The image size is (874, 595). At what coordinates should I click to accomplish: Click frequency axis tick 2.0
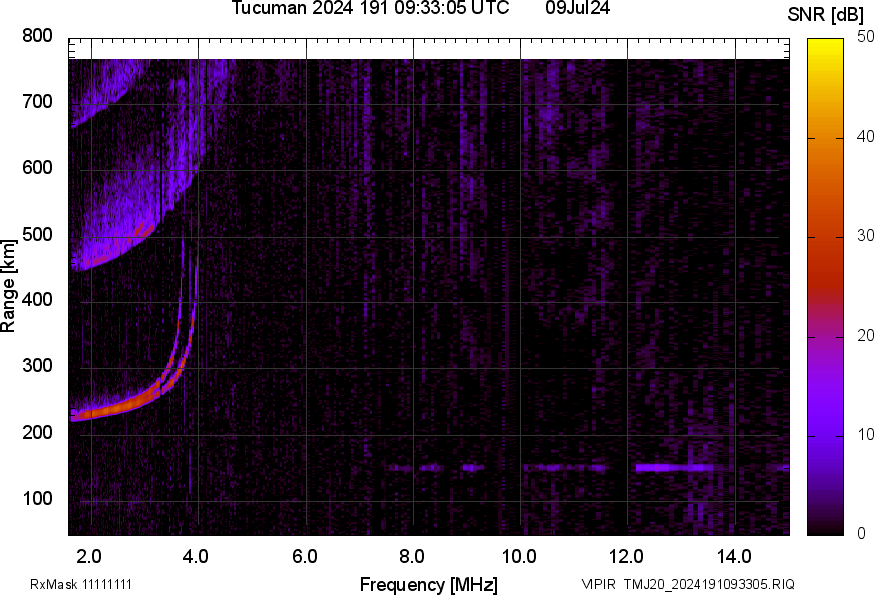point(89,556)
